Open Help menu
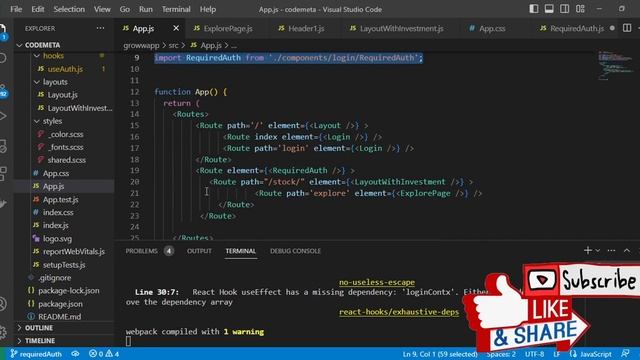The height and width of the screenshot is (360, 640). (208, 9)
